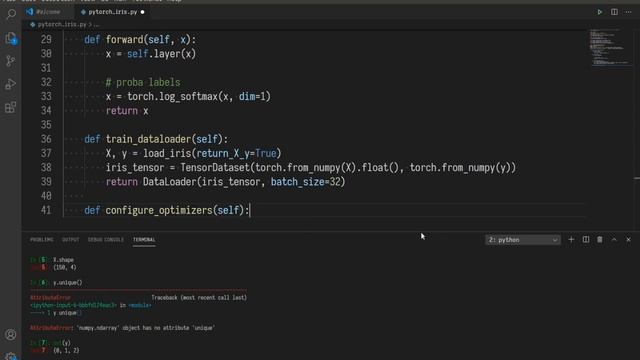The height and width of the screenshot is (360, 640).
Task: Open the Manage gear settings icon
Action: coord(11,356)
